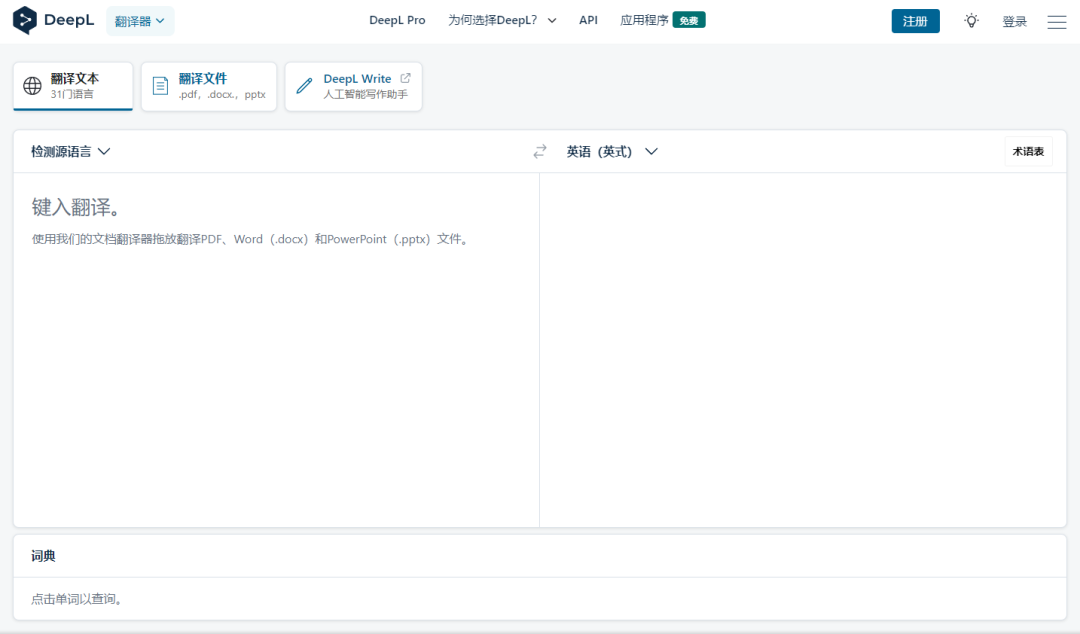Open the DeepL Write tab
Screen dimensions: 1080x634
[353, 86]
